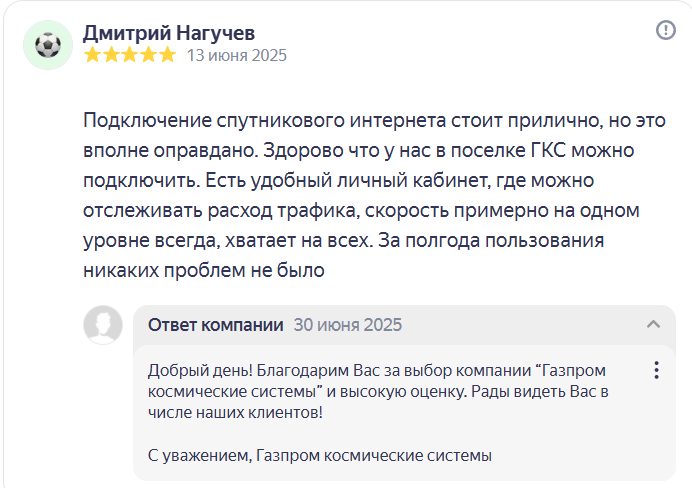Image resolution: width=692 pixels, height=488 pixels.
Task: Click the signature "С уважением, Газпром космические системы"
Action: coord(320,455)
